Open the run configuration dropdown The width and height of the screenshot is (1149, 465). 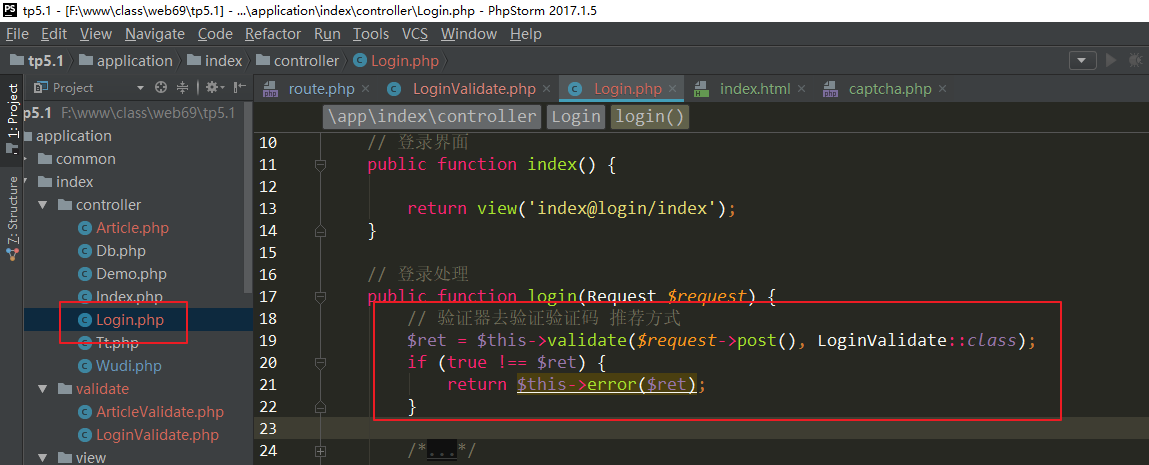coord(1083,61)
